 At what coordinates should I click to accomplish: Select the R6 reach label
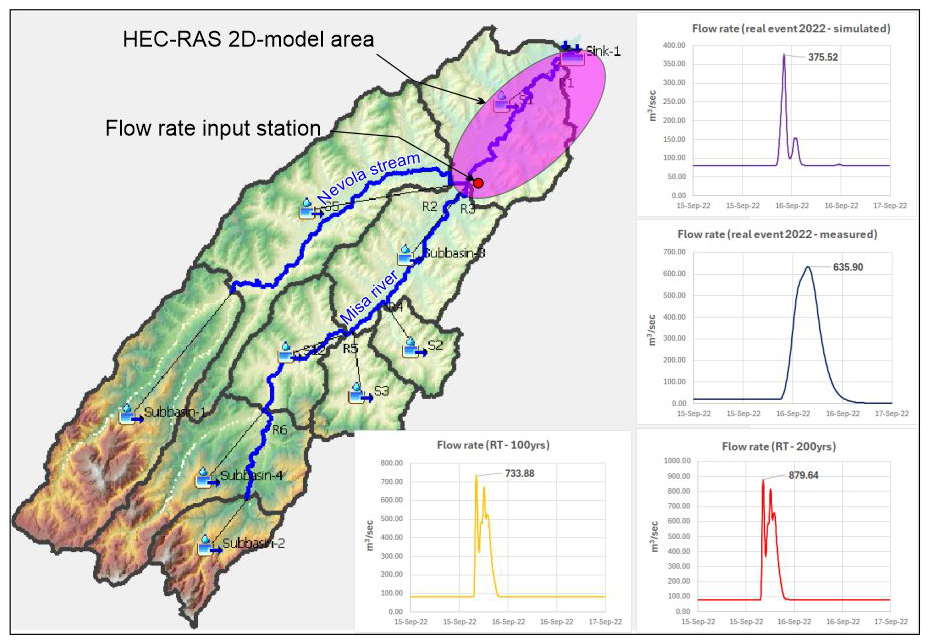279,430
